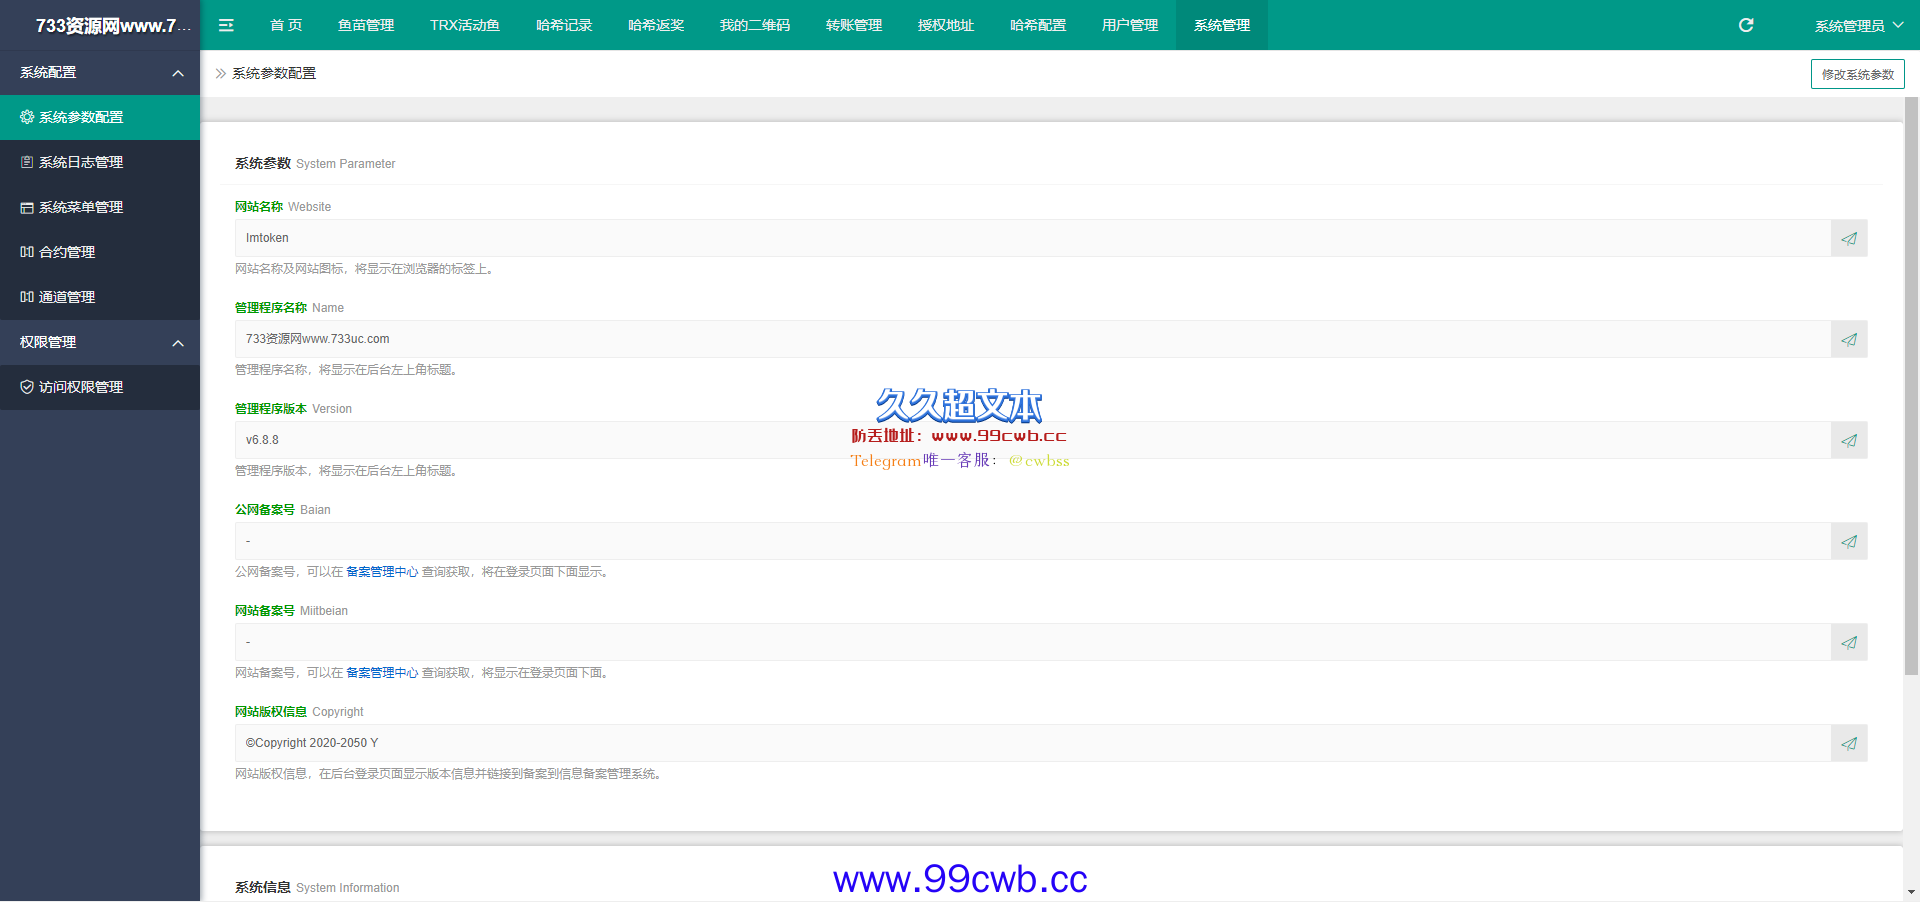Open 授权地址 top navigation tab
The width and height of the screenshot is (1920, 903).
click(946, 25)
